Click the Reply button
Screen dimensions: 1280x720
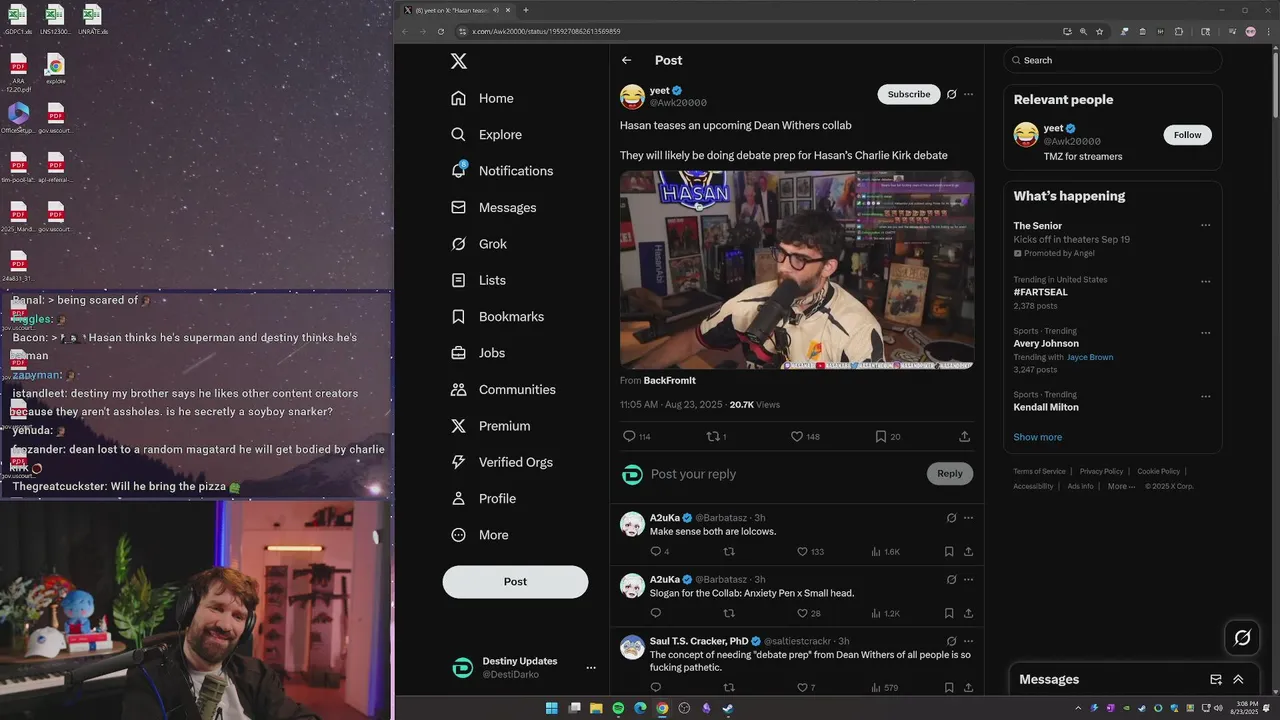(950, 474)
